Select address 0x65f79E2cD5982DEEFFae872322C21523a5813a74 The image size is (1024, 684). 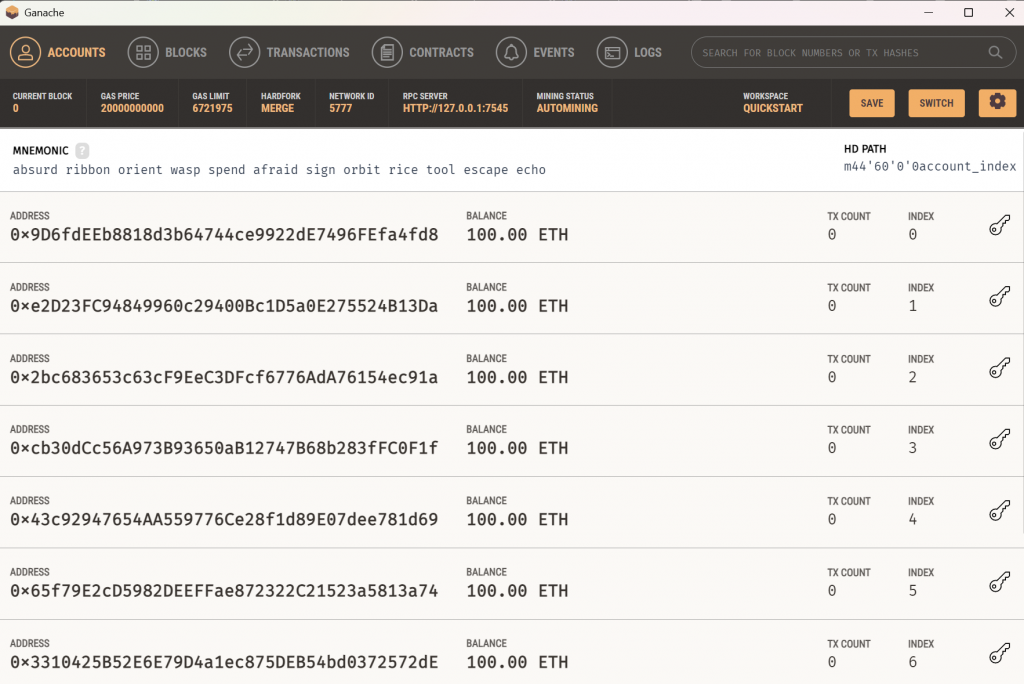click(x=224, y=591)
